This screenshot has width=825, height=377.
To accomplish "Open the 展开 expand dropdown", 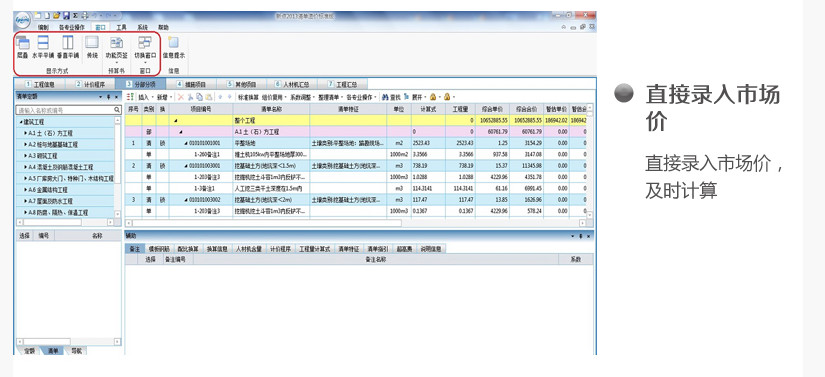I will pos(416,97).
